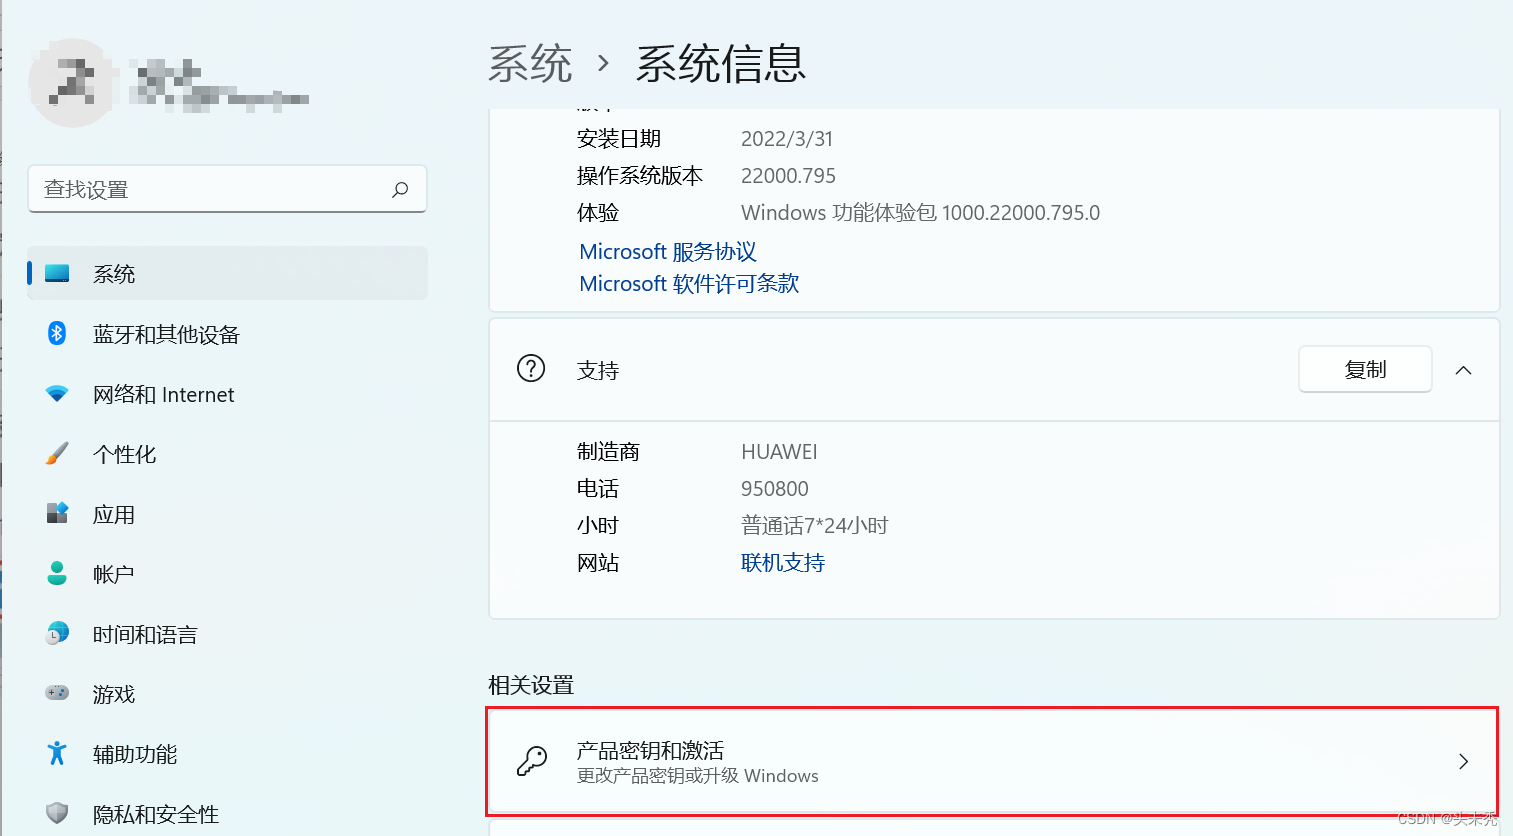
Task: Open Microsoft 软件许可条款 link
Action: [x=689, y=284]
